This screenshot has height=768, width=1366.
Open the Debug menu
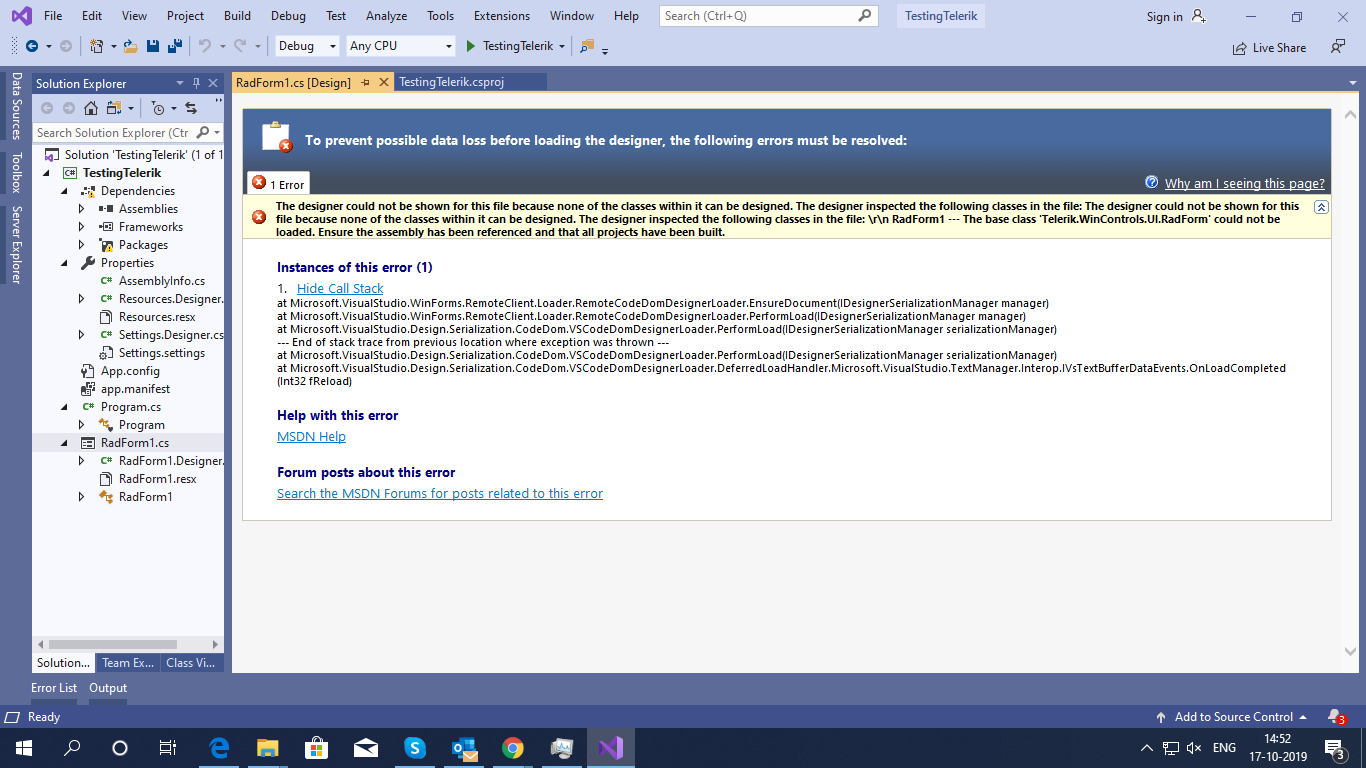288,16
